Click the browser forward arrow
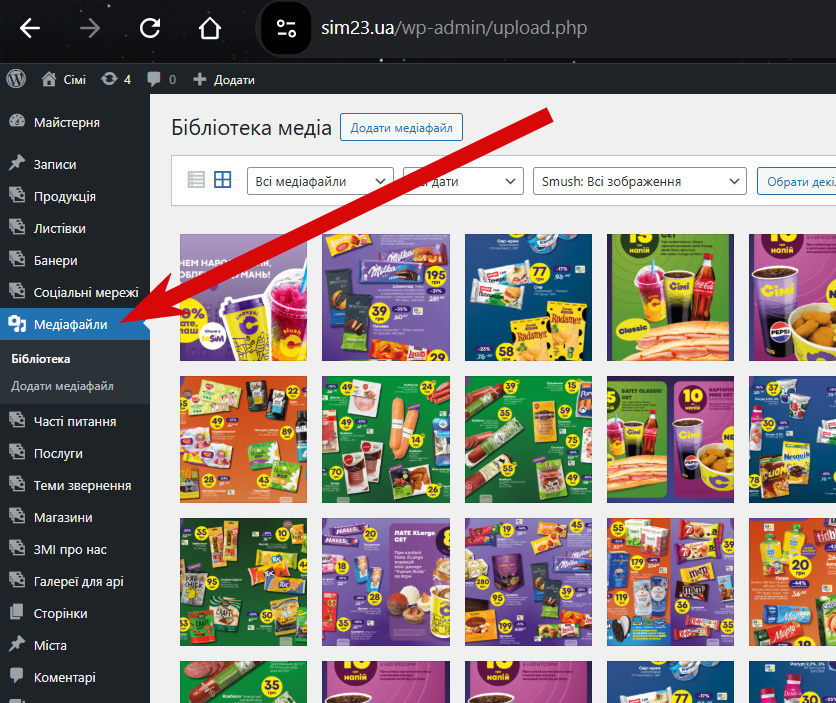 [x=90, y=28]
